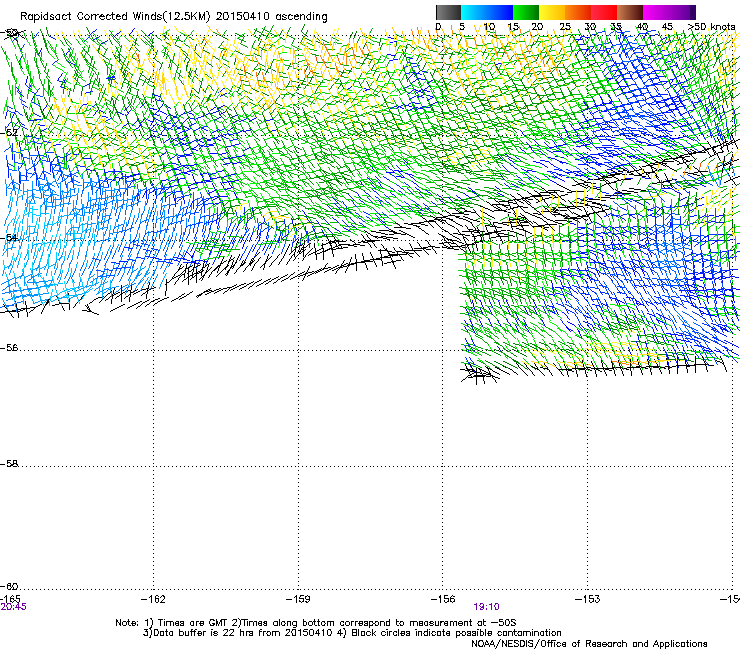Screen dimensions: 740x650
Task: Click the magenta 40–45 knots color segment
Action: pos(656,12)
